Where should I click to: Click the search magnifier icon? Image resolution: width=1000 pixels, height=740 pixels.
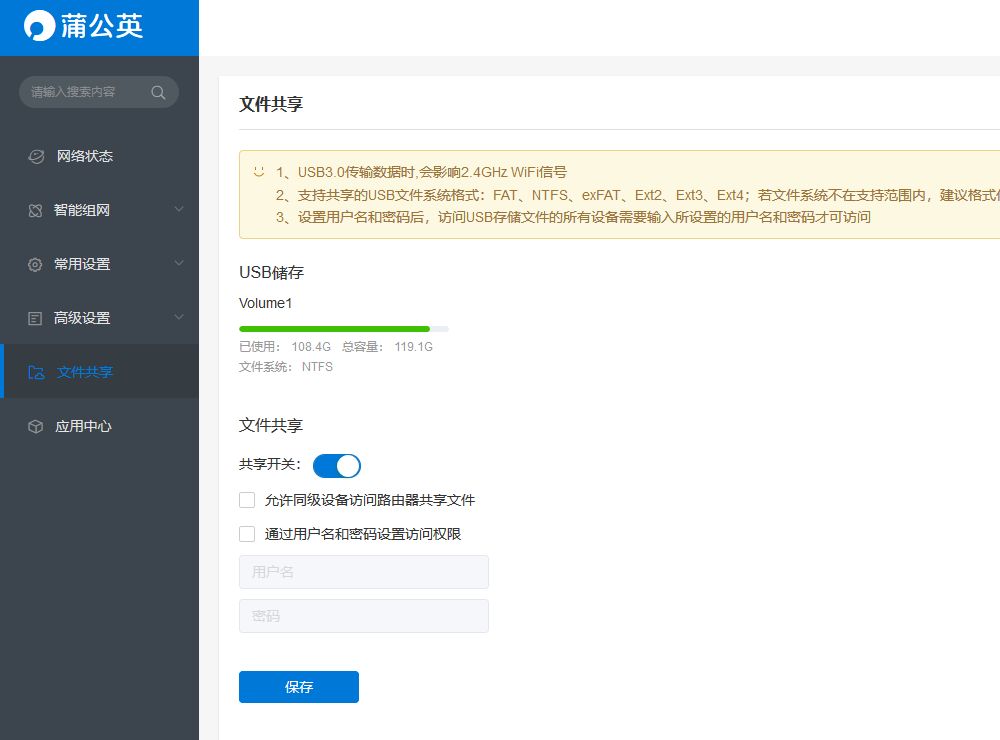[158, 92]
